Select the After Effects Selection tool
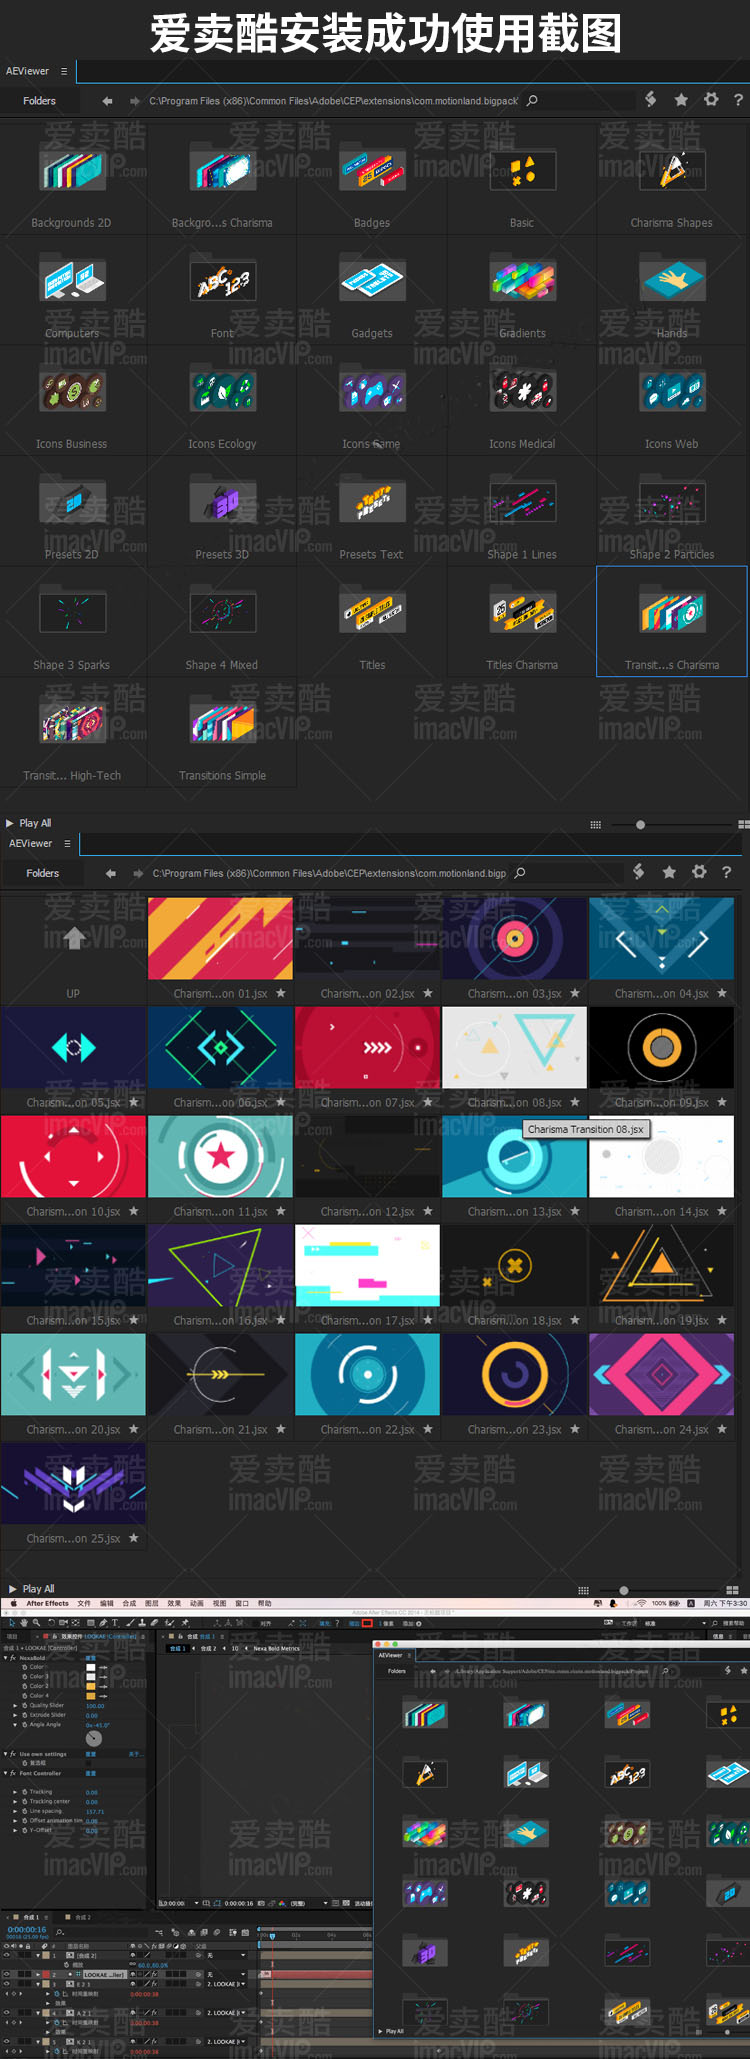Viewport: 750px width, 2059px height. click(12, 1622)
